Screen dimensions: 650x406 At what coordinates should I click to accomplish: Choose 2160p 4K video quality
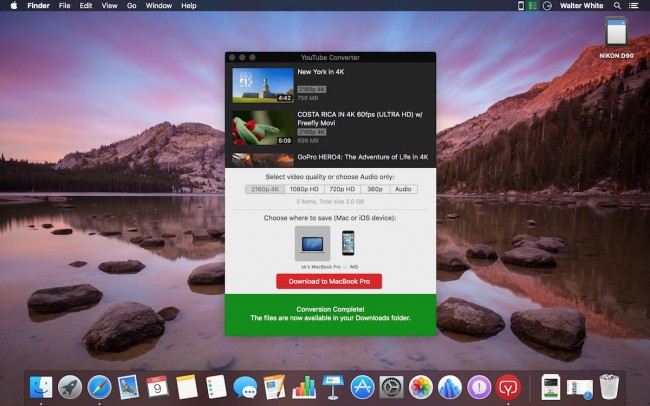point(265,189)
